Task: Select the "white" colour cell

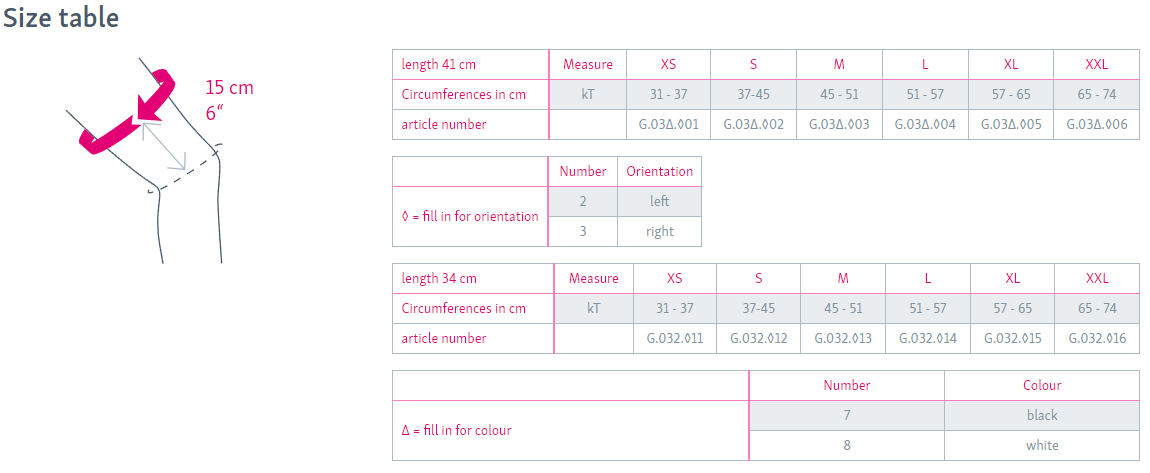Action: pyautogui.click(x=1041, y=445)
